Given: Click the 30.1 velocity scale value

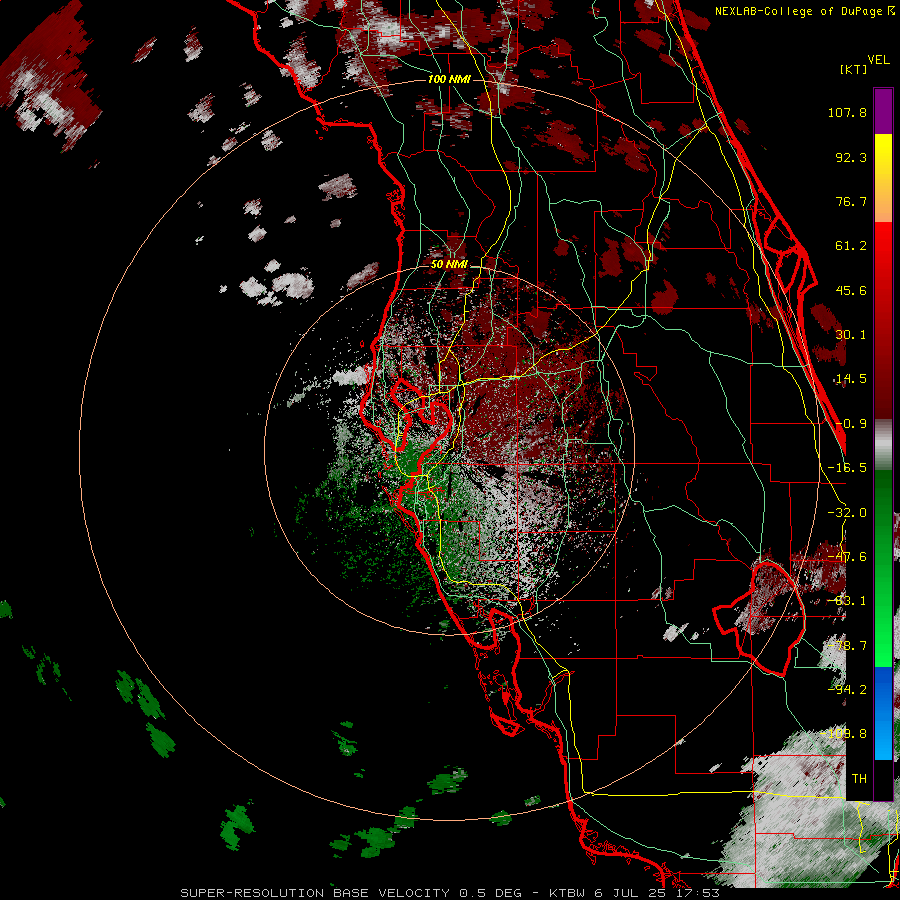Looking at the screenshot, I should [851, 335].
